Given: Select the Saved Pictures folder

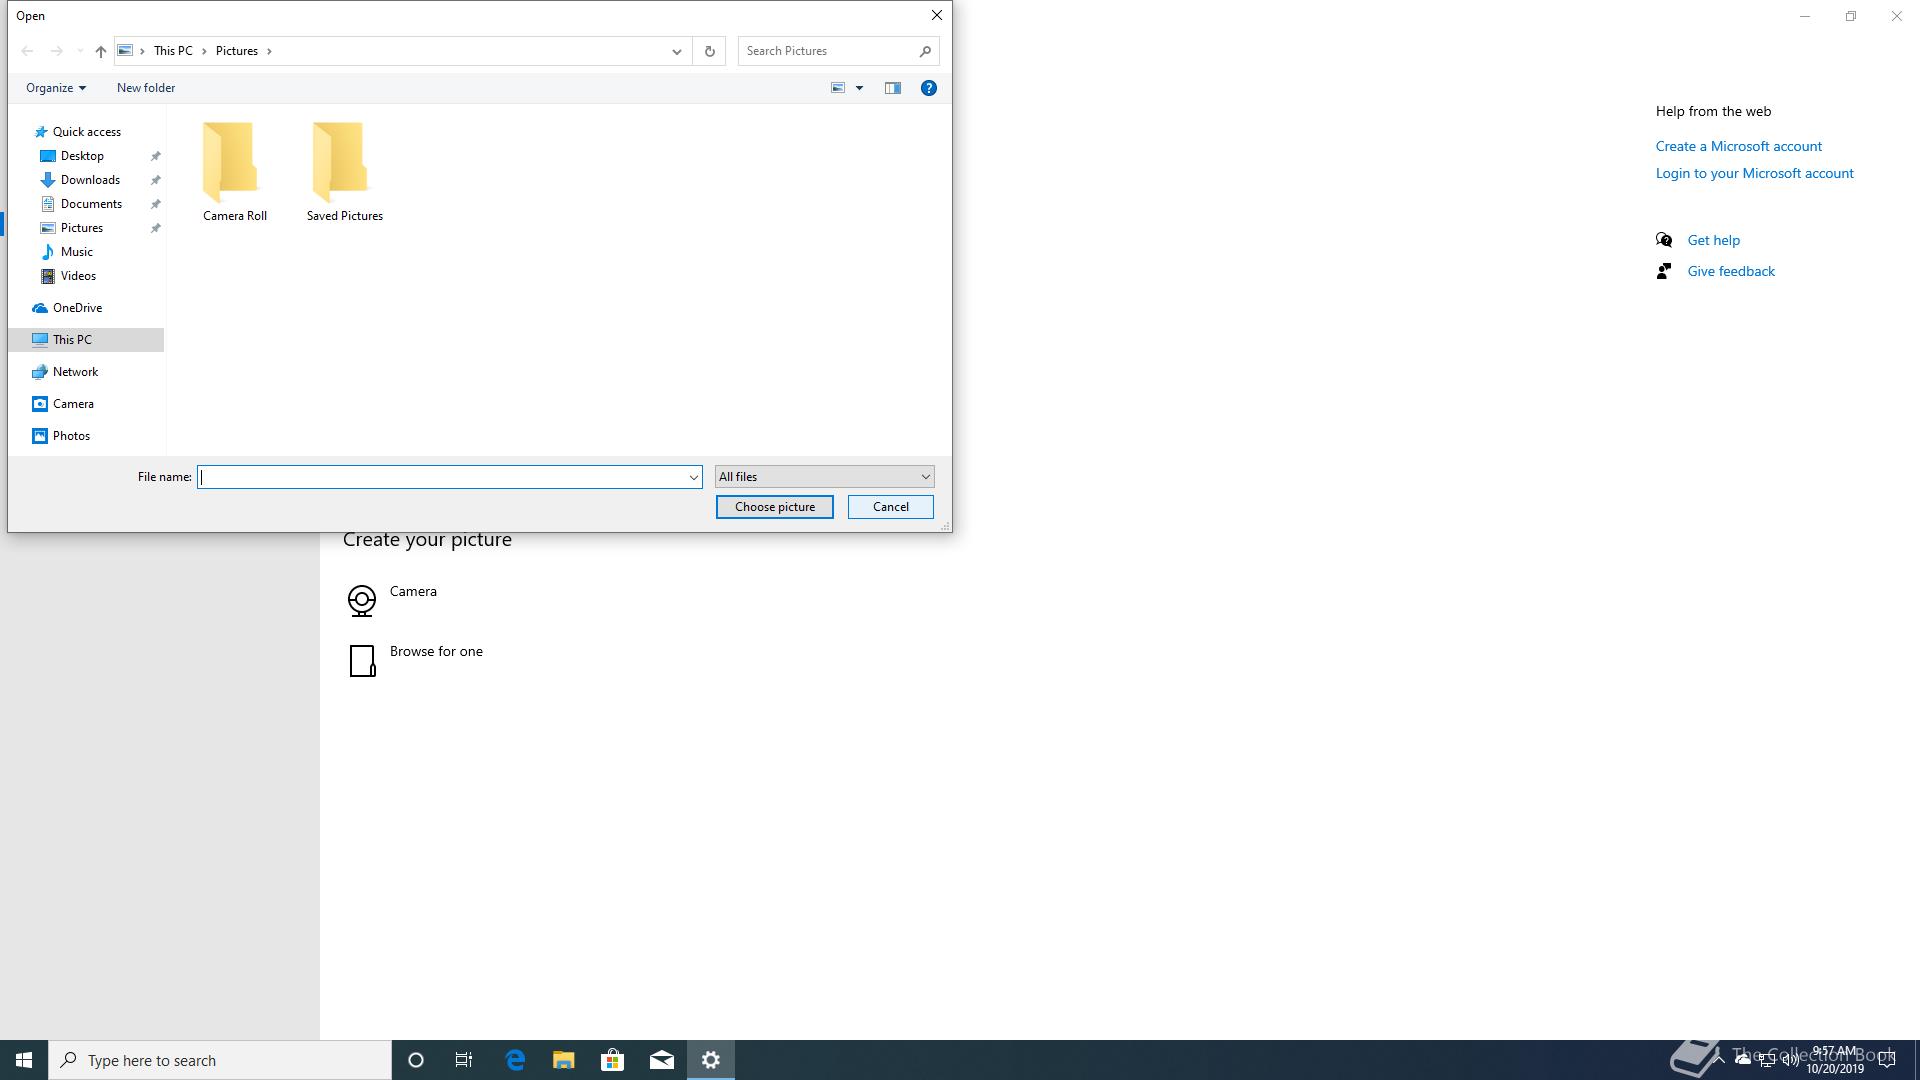Looking at the screenshot, I should click(x=344, y=172).
